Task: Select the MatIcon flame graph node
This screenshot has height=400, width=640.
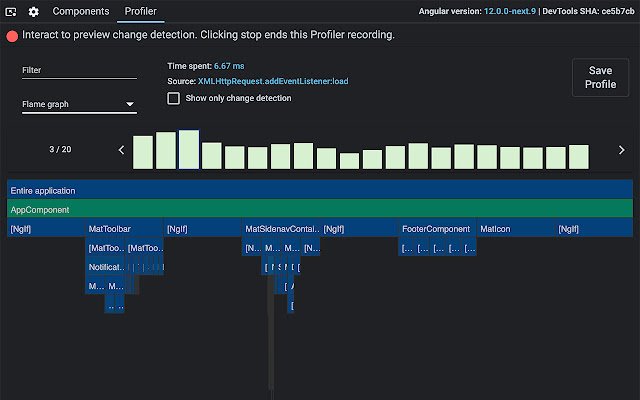Action: pyautogui.click(x=515, y=229)
